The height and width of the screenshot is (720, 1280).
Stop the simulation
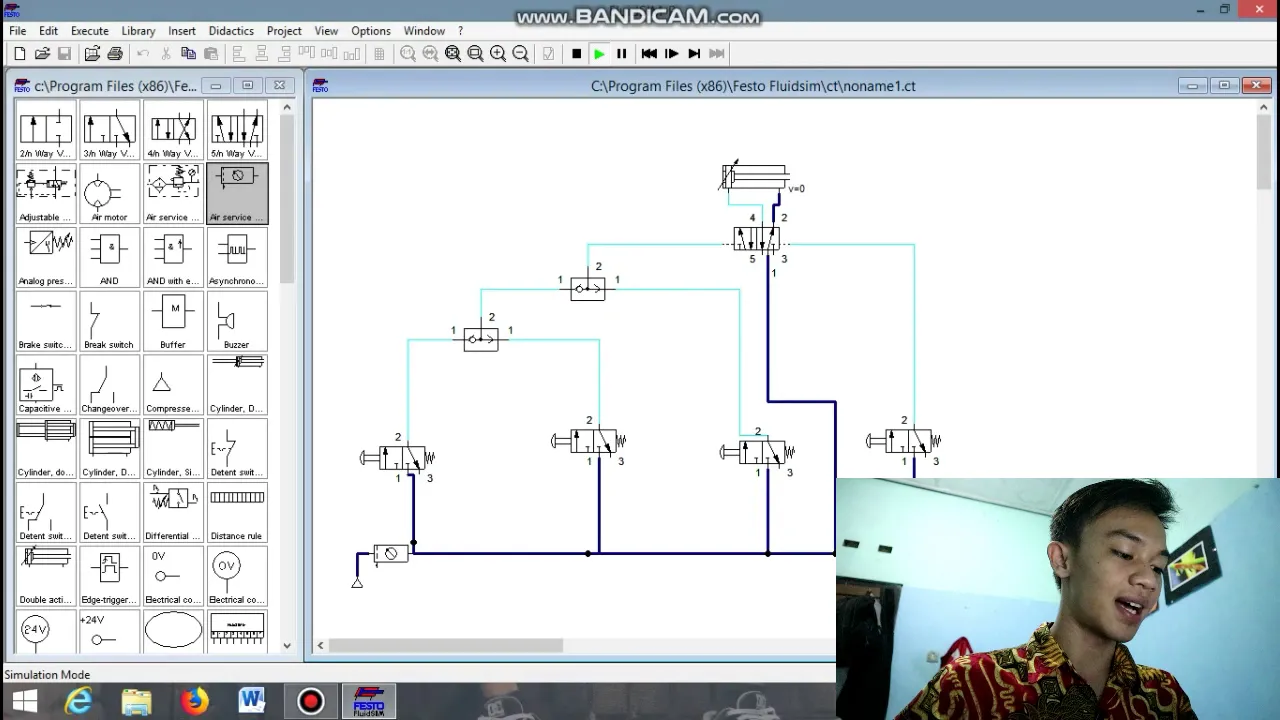576,54
